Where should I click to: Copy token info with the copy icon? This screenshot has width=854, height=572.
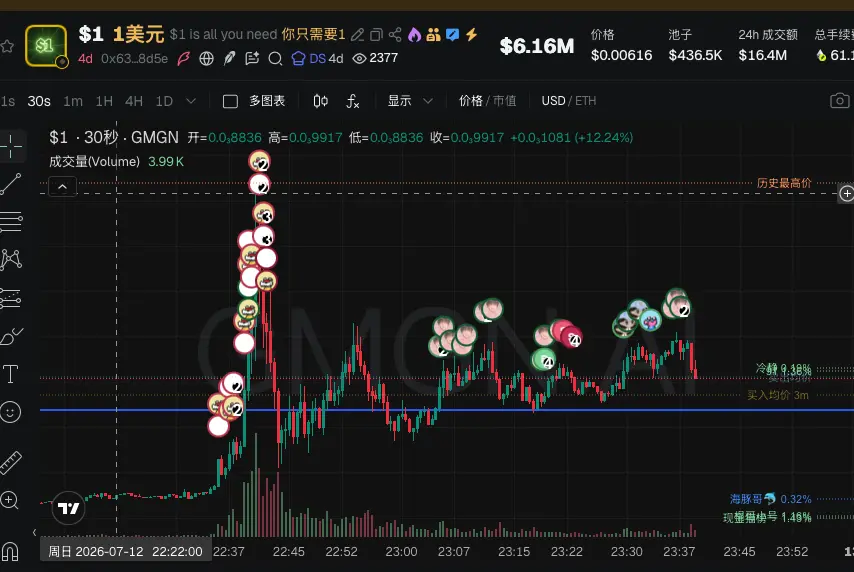pyautogui.click(x=376, y=35)
